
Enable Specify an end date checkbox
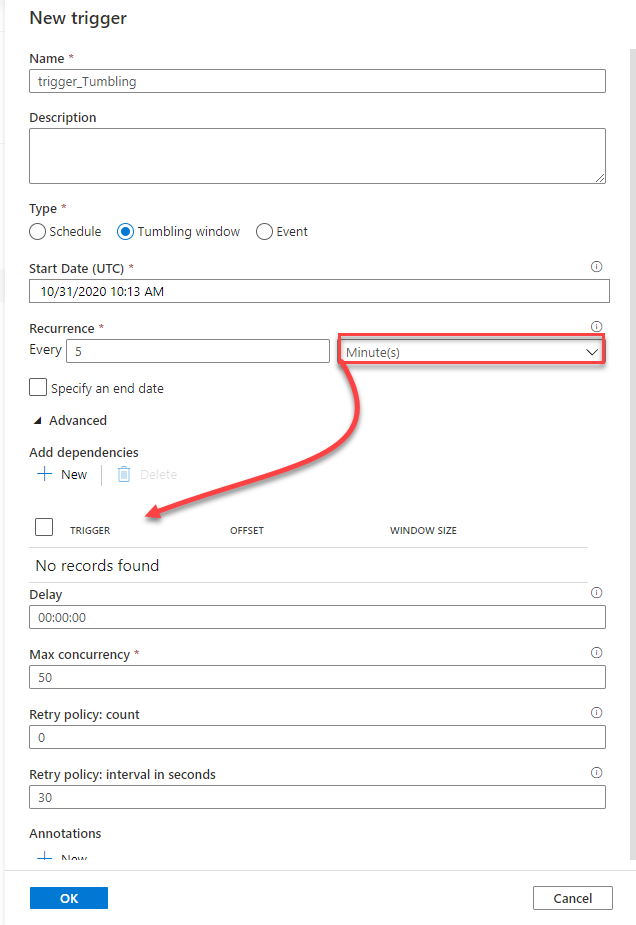click(38, 388)
